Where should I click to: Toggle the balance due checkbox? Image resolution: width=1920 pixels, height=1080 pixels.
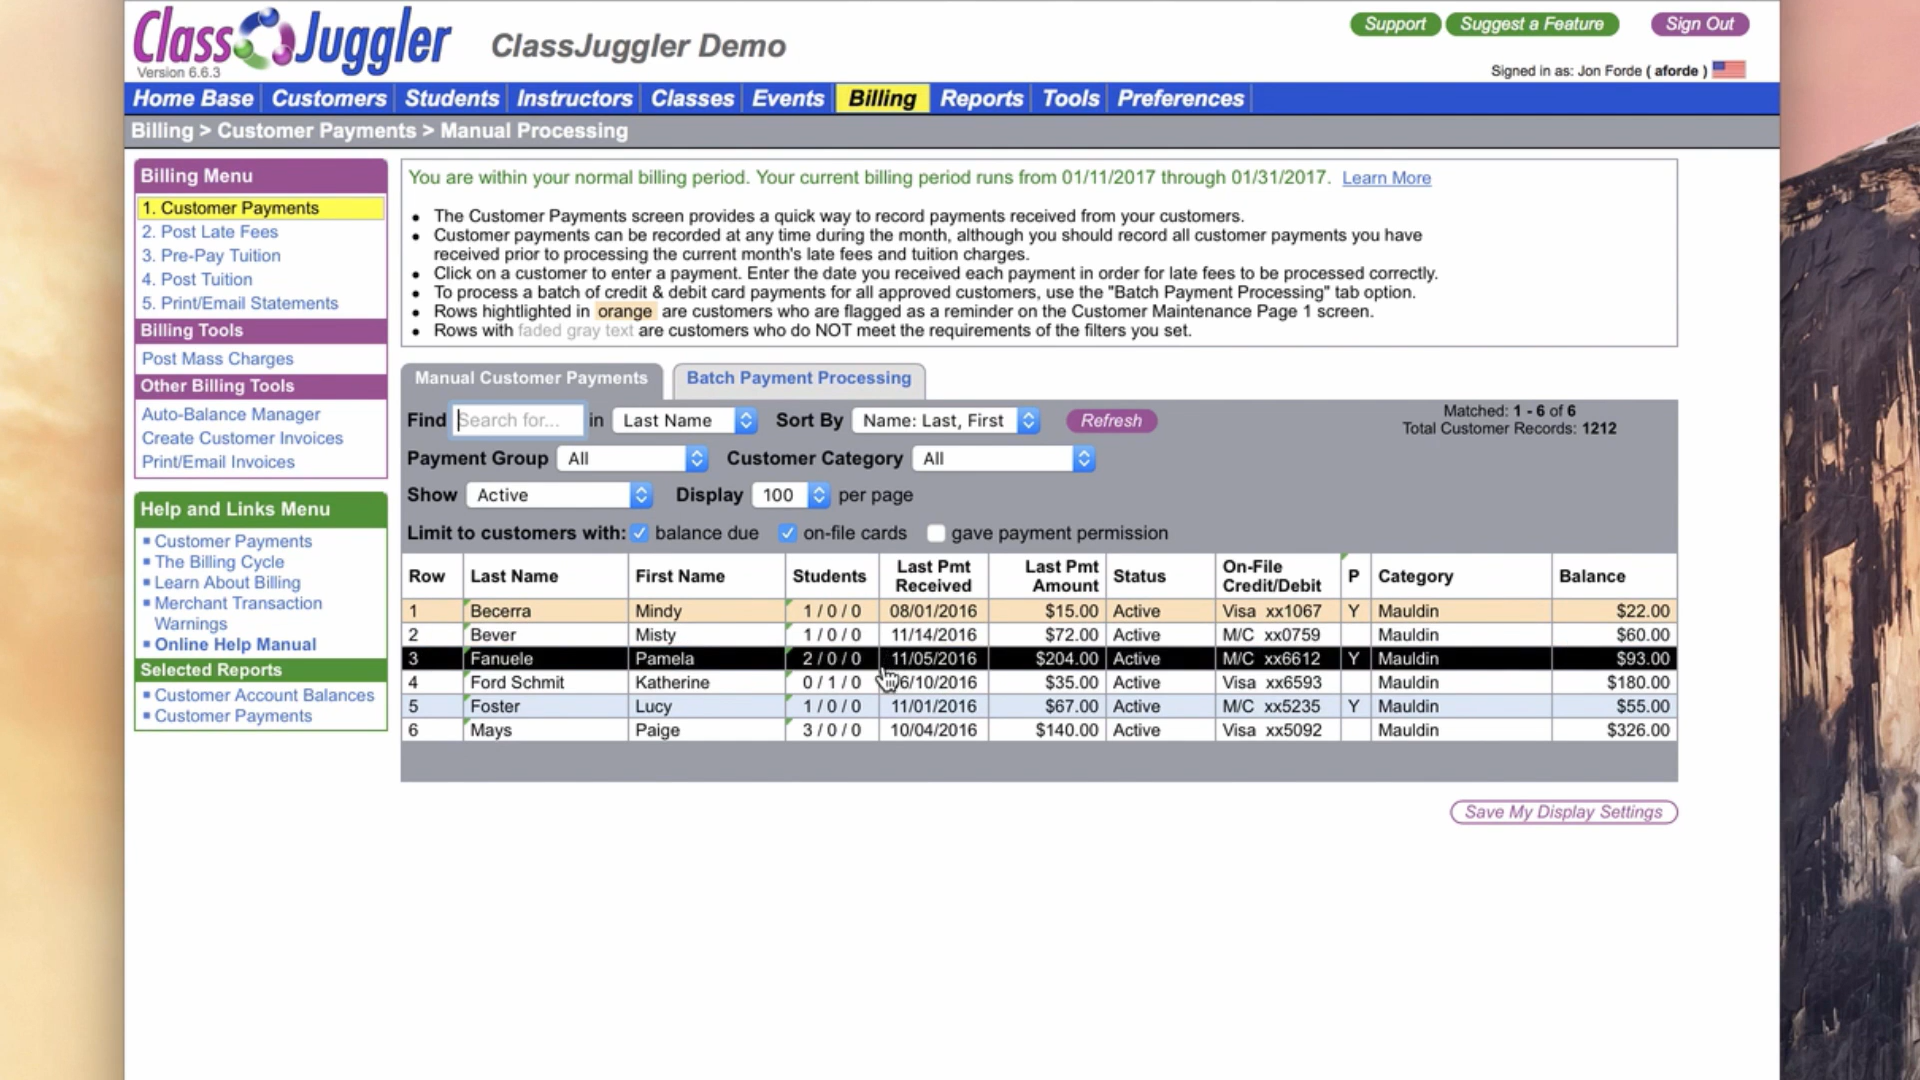[640, 533]
